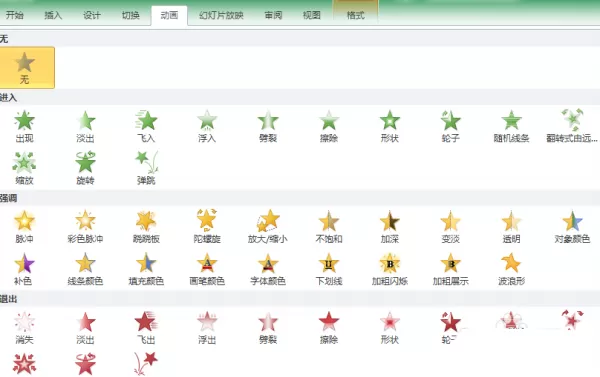The height and width of the screenshot is (377, 600).
Task: Choose the green 轮子 entrance animation
Action: (450, 126)
